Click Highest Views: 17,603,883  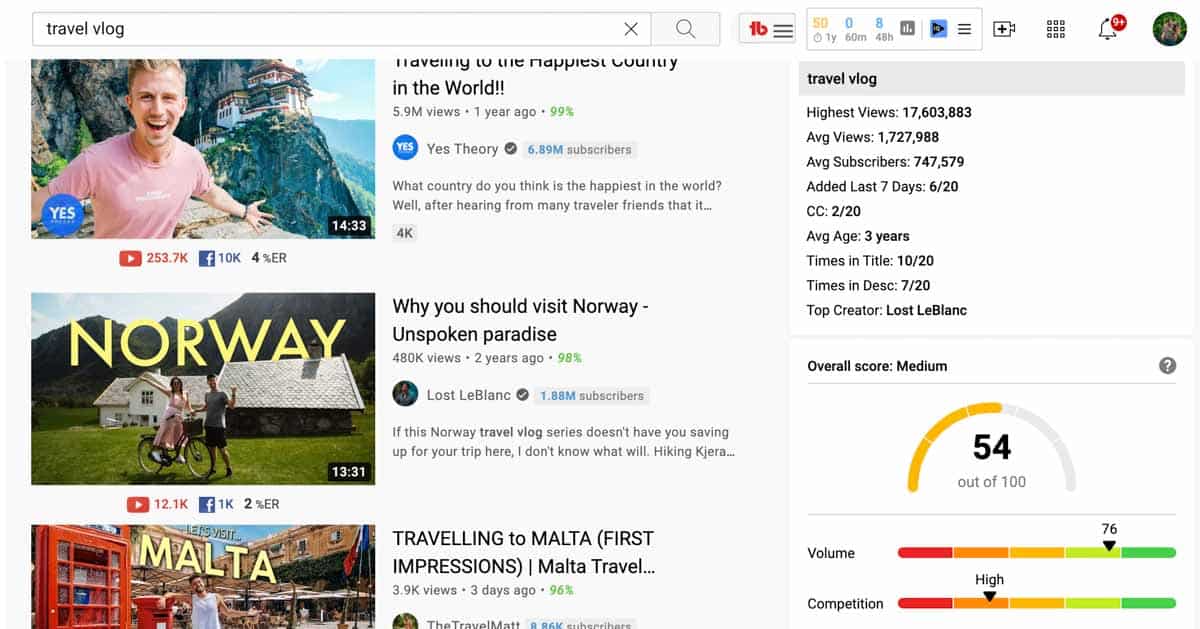point(889,112)
